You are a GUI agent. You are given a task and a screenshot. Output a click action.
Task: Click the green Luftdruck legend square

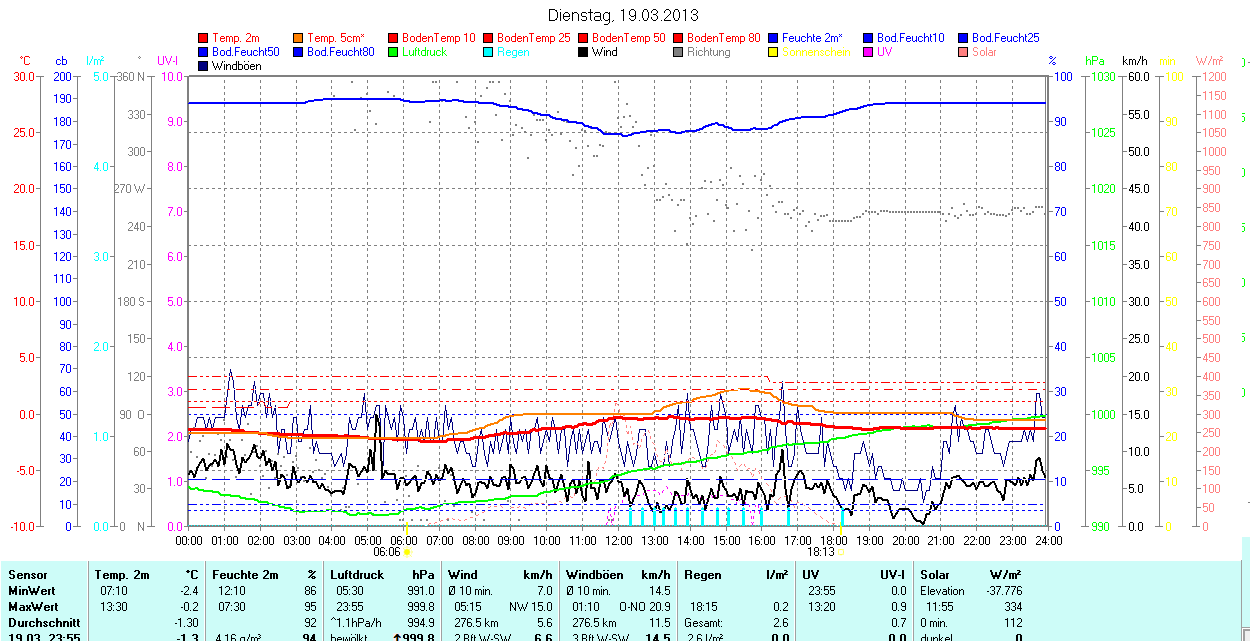[x=394, y=52]
